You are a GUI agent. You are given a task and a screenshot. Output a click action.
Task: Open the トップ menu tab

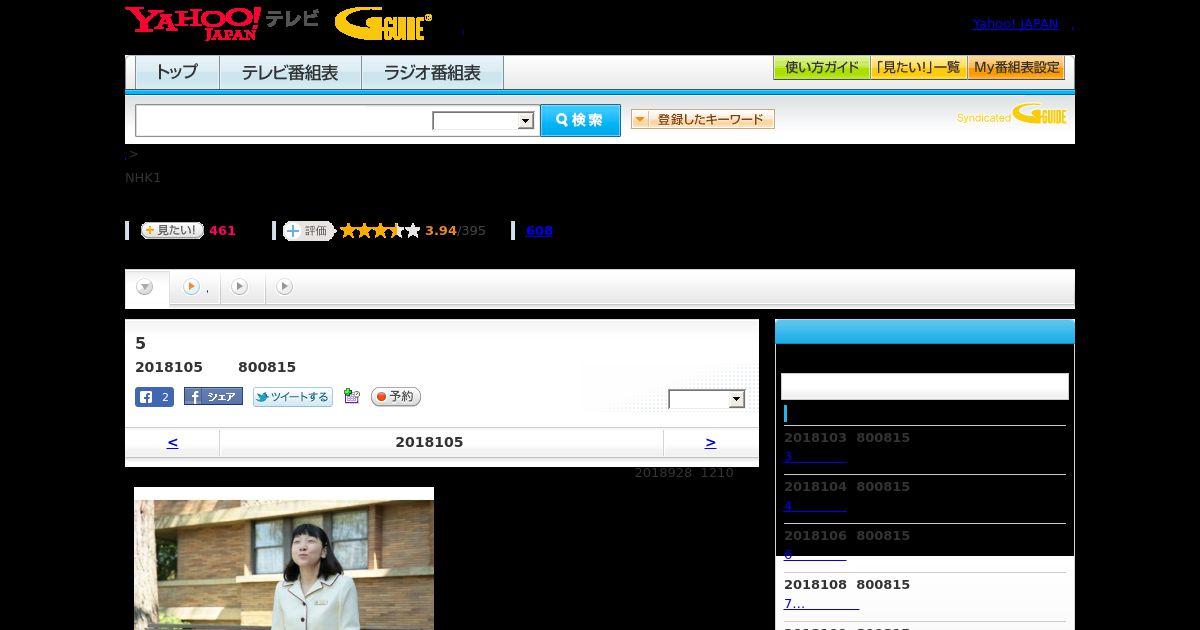click(177, 73)
